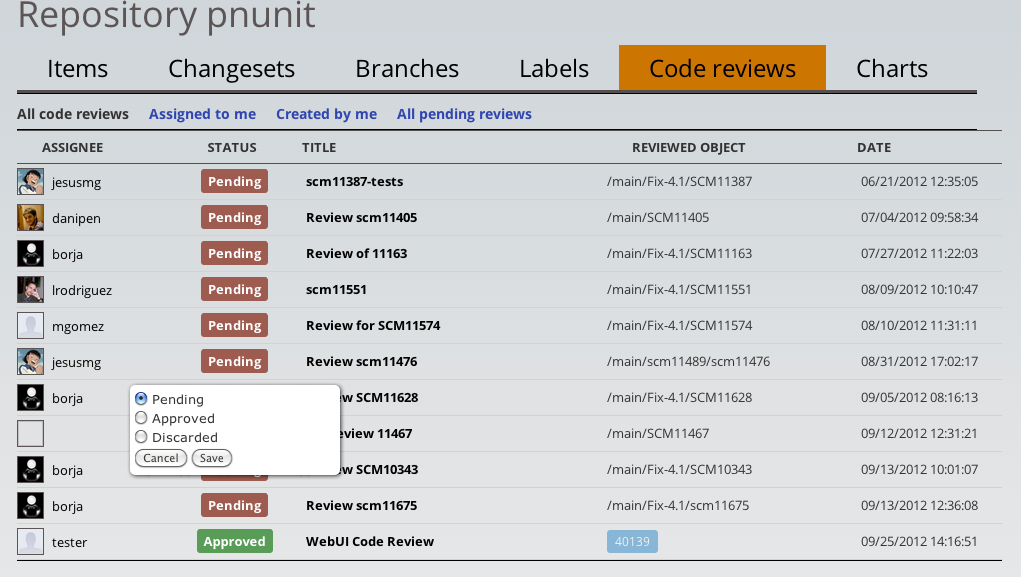Viewport: 1021px width, 577px height.
Task: Click changeset 40139 on the WebUI Code Review
Action: 631,541
